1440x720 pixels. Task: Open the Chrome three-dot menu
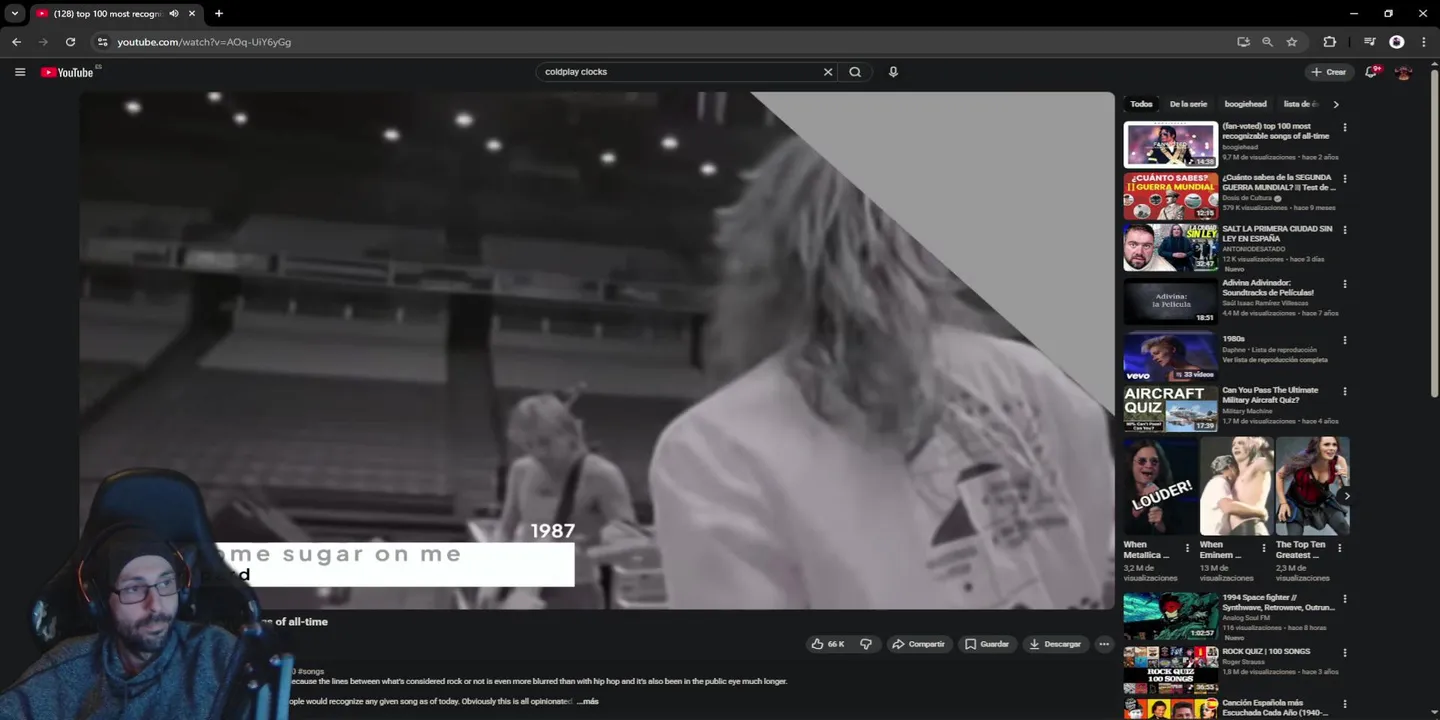pos(1423,42)
